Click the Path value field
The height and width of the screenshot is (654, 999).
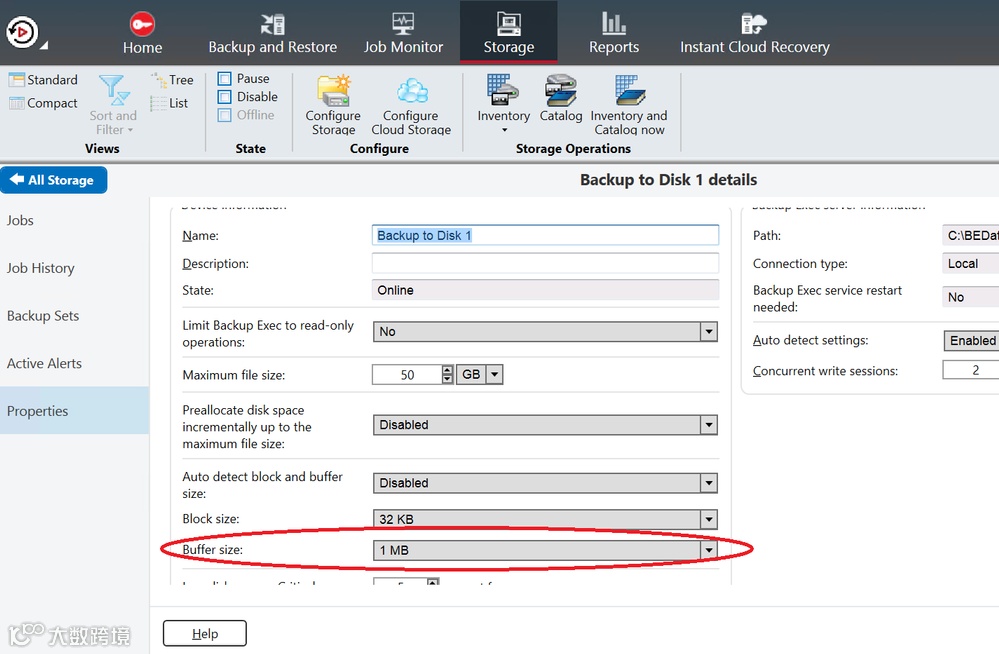pyautogui.click(x=970, y=235)
